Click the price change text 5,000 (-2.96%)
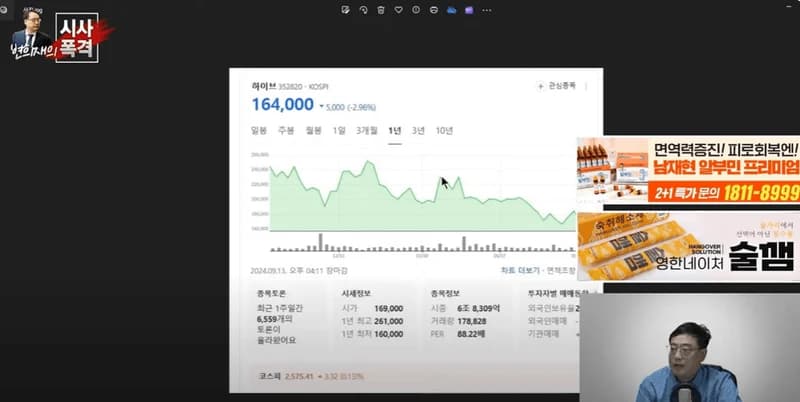 coord(351,107)
